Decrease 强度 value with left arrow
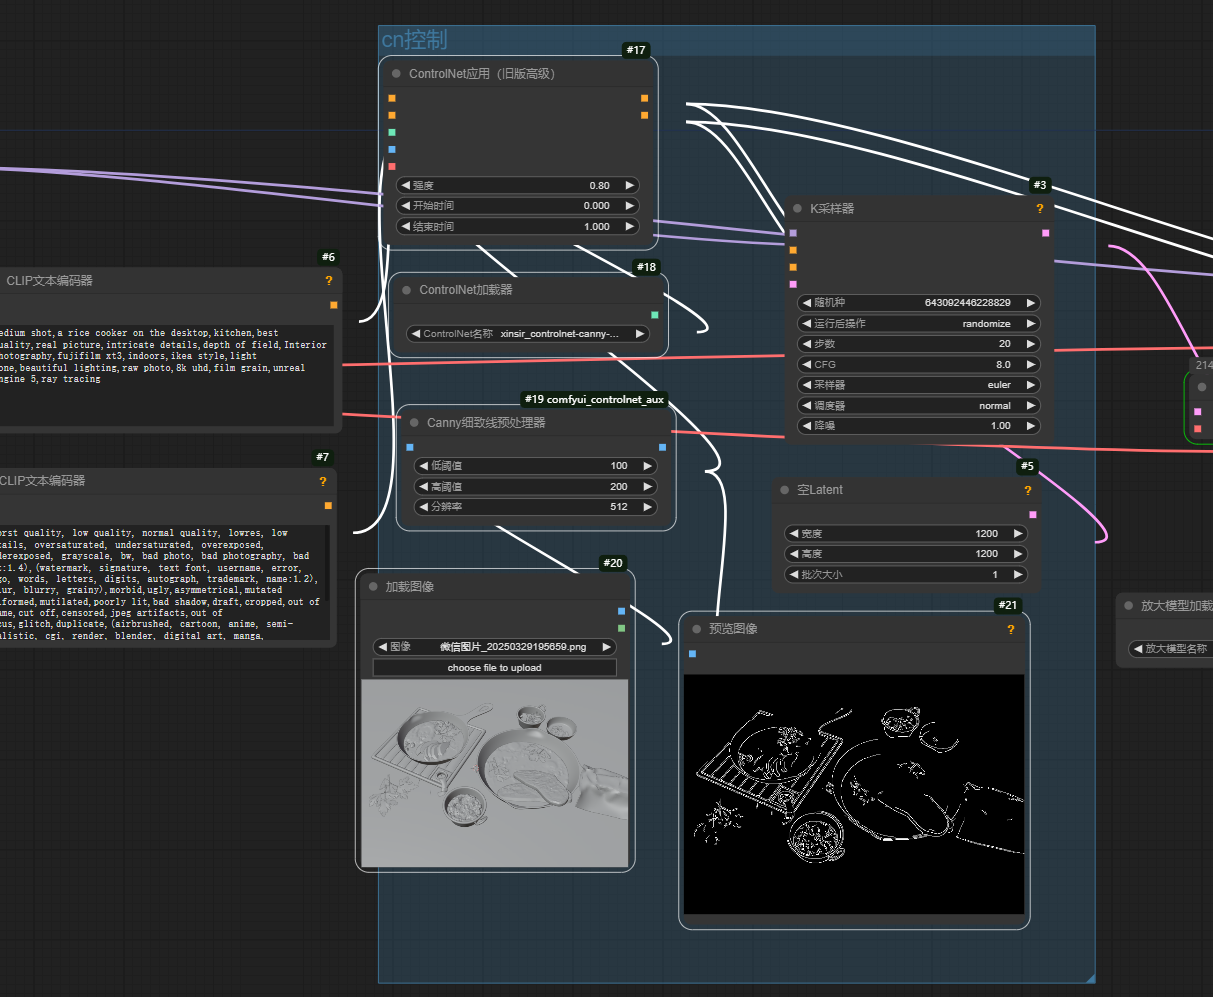1213x997 pixels. 405,186
